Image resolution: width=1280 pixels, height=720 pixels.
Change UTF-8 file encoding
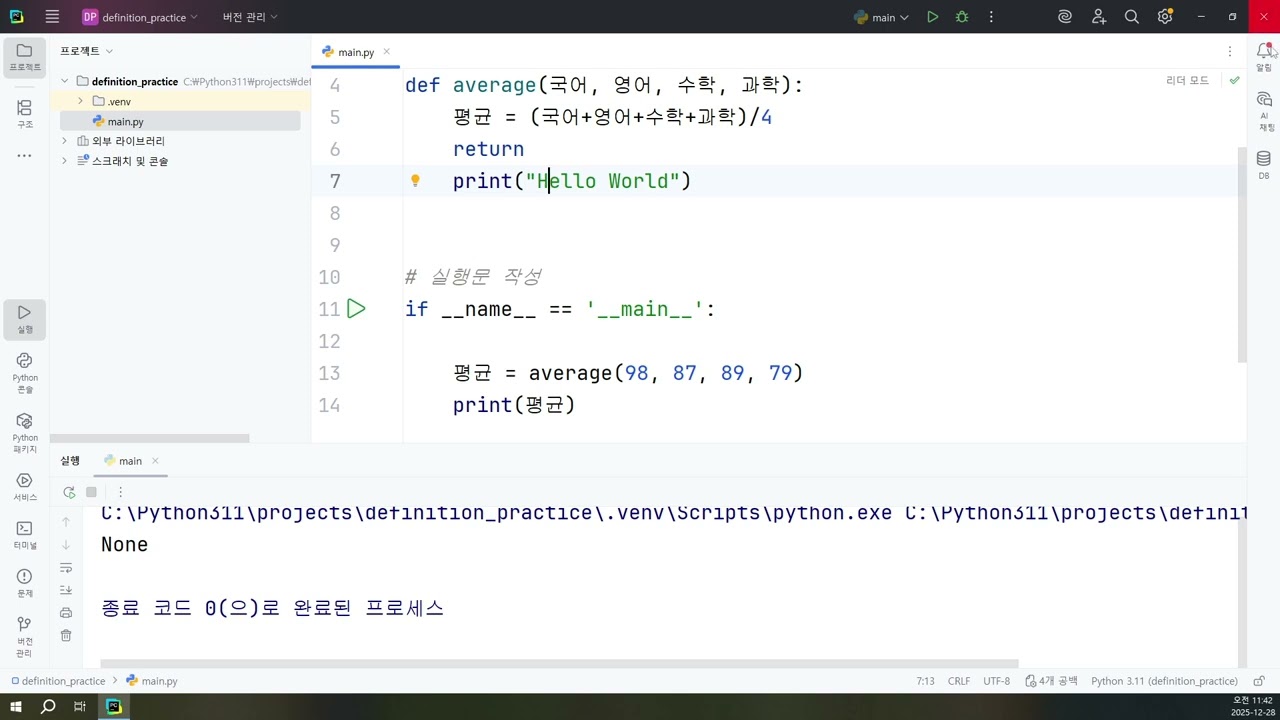(x=996, y=681)
